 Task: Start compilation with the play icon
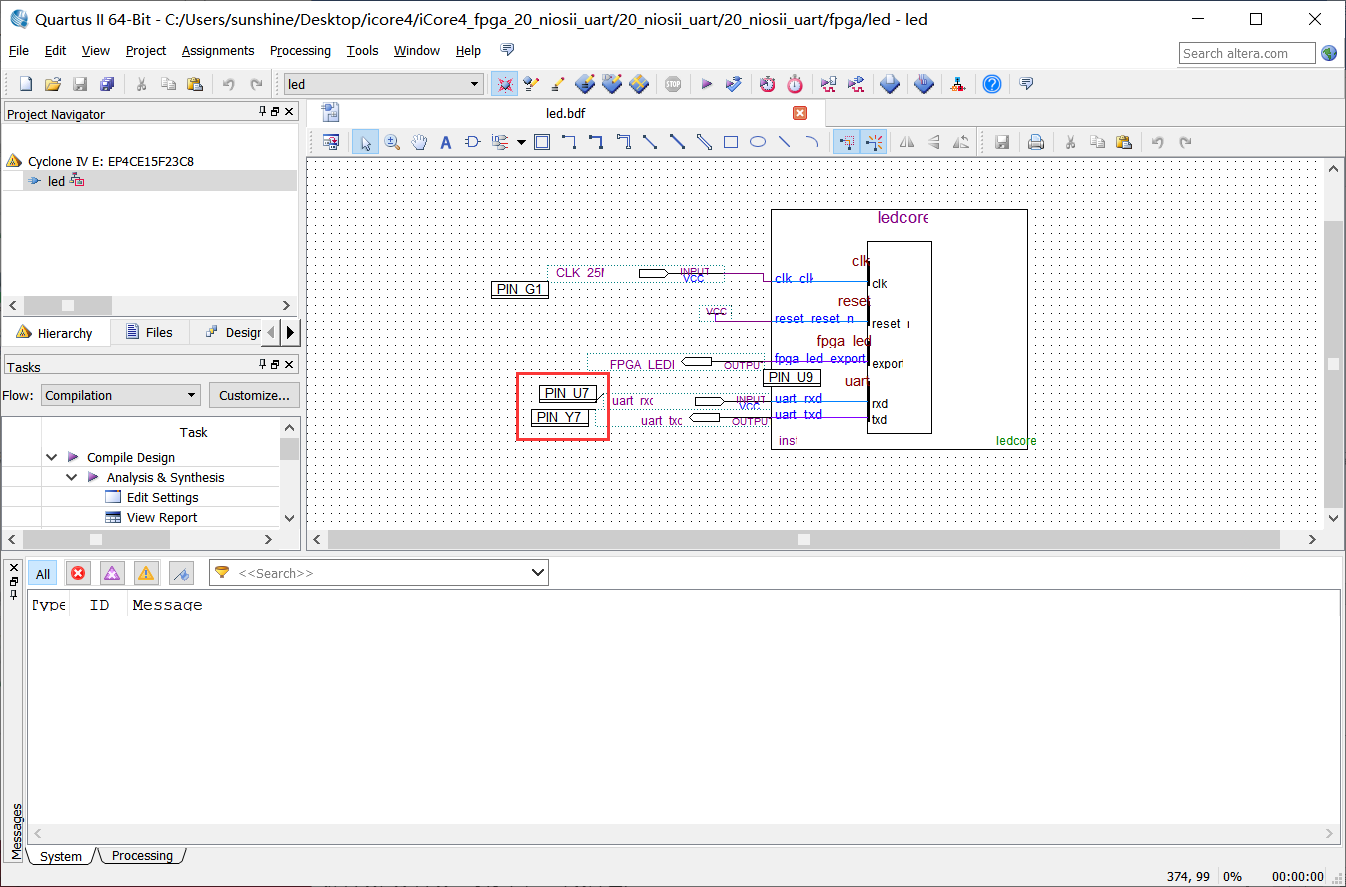tap(706, 84)
